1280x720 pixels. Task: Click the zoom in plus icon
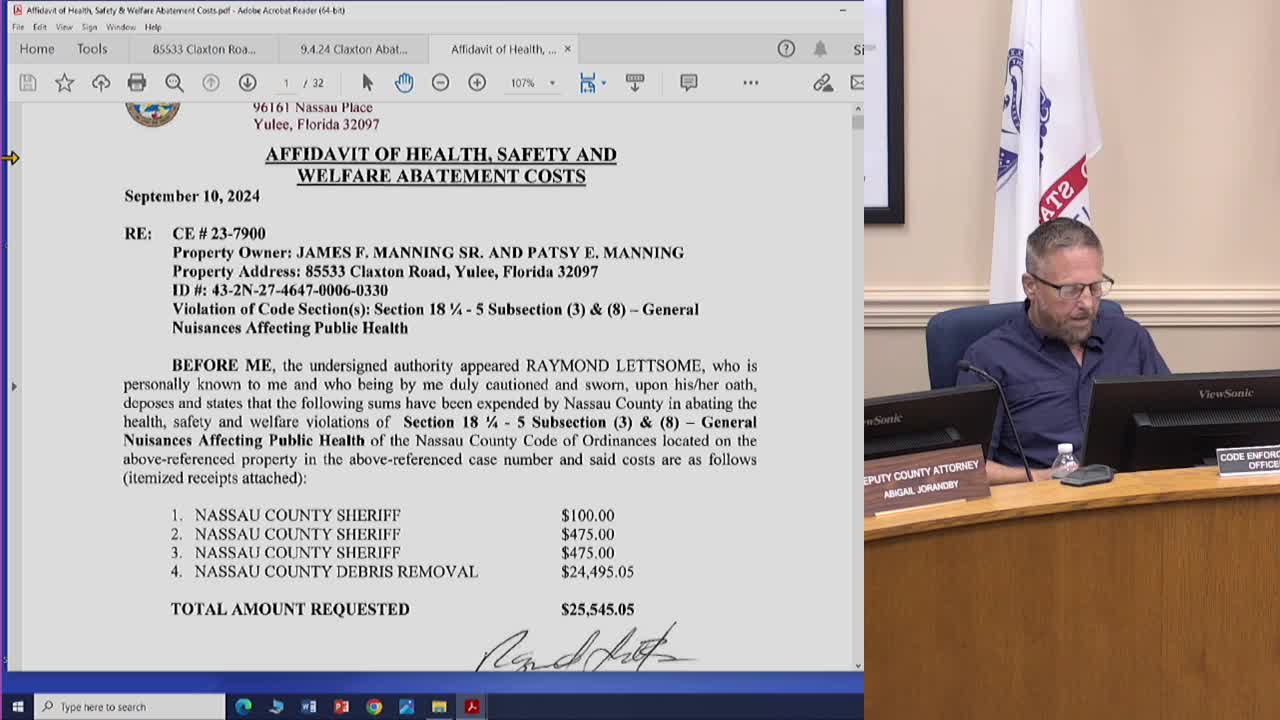[477, 83]
